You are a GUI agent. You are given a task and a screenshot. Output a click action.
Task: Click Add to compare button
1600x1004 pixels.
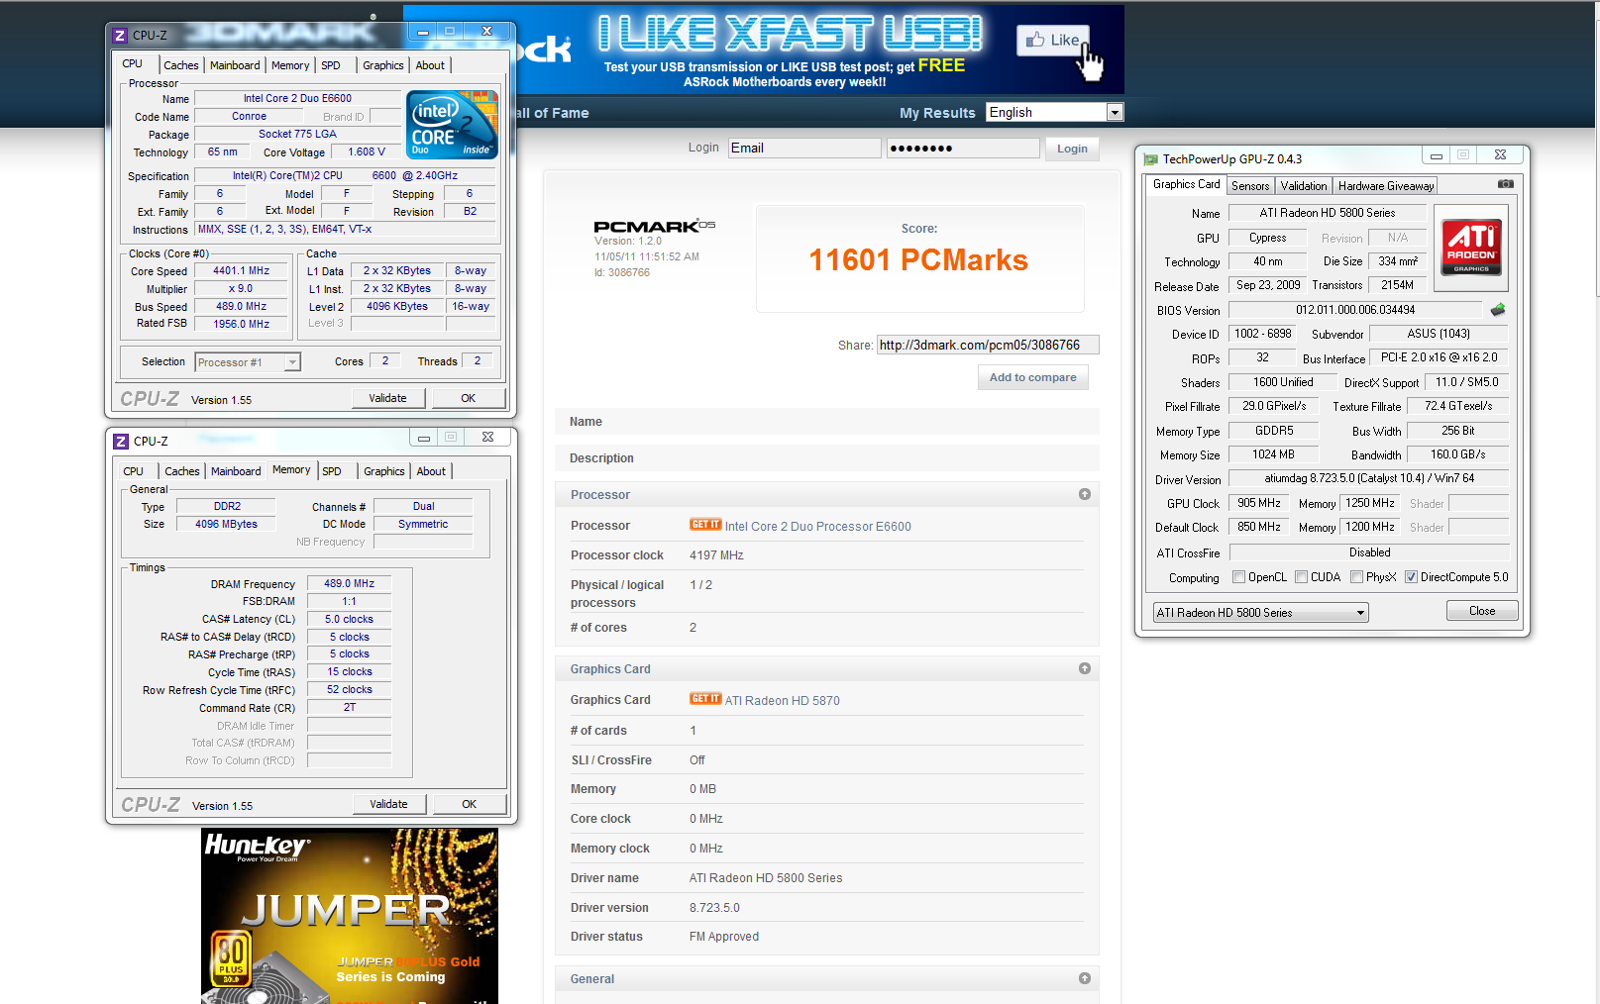pyautogui.click(x=1033, y=377)
